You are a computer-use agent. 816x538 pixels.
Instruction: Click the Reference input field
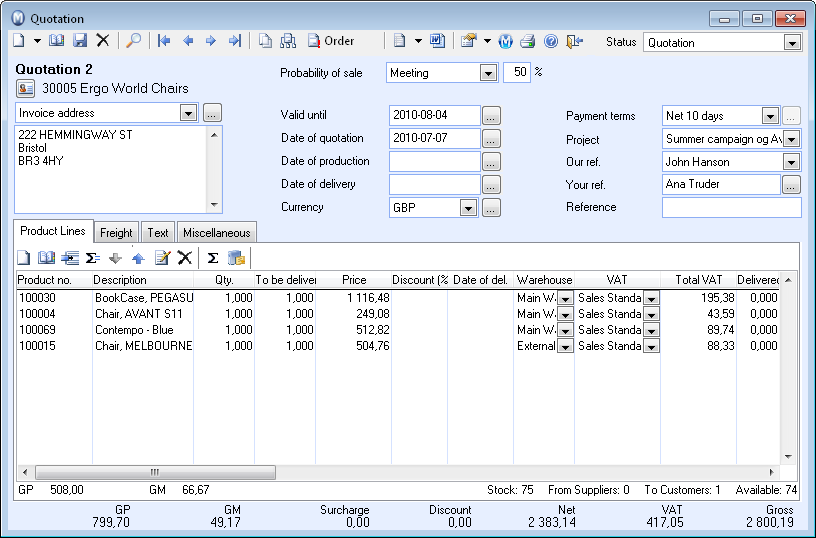pos(731,208)
